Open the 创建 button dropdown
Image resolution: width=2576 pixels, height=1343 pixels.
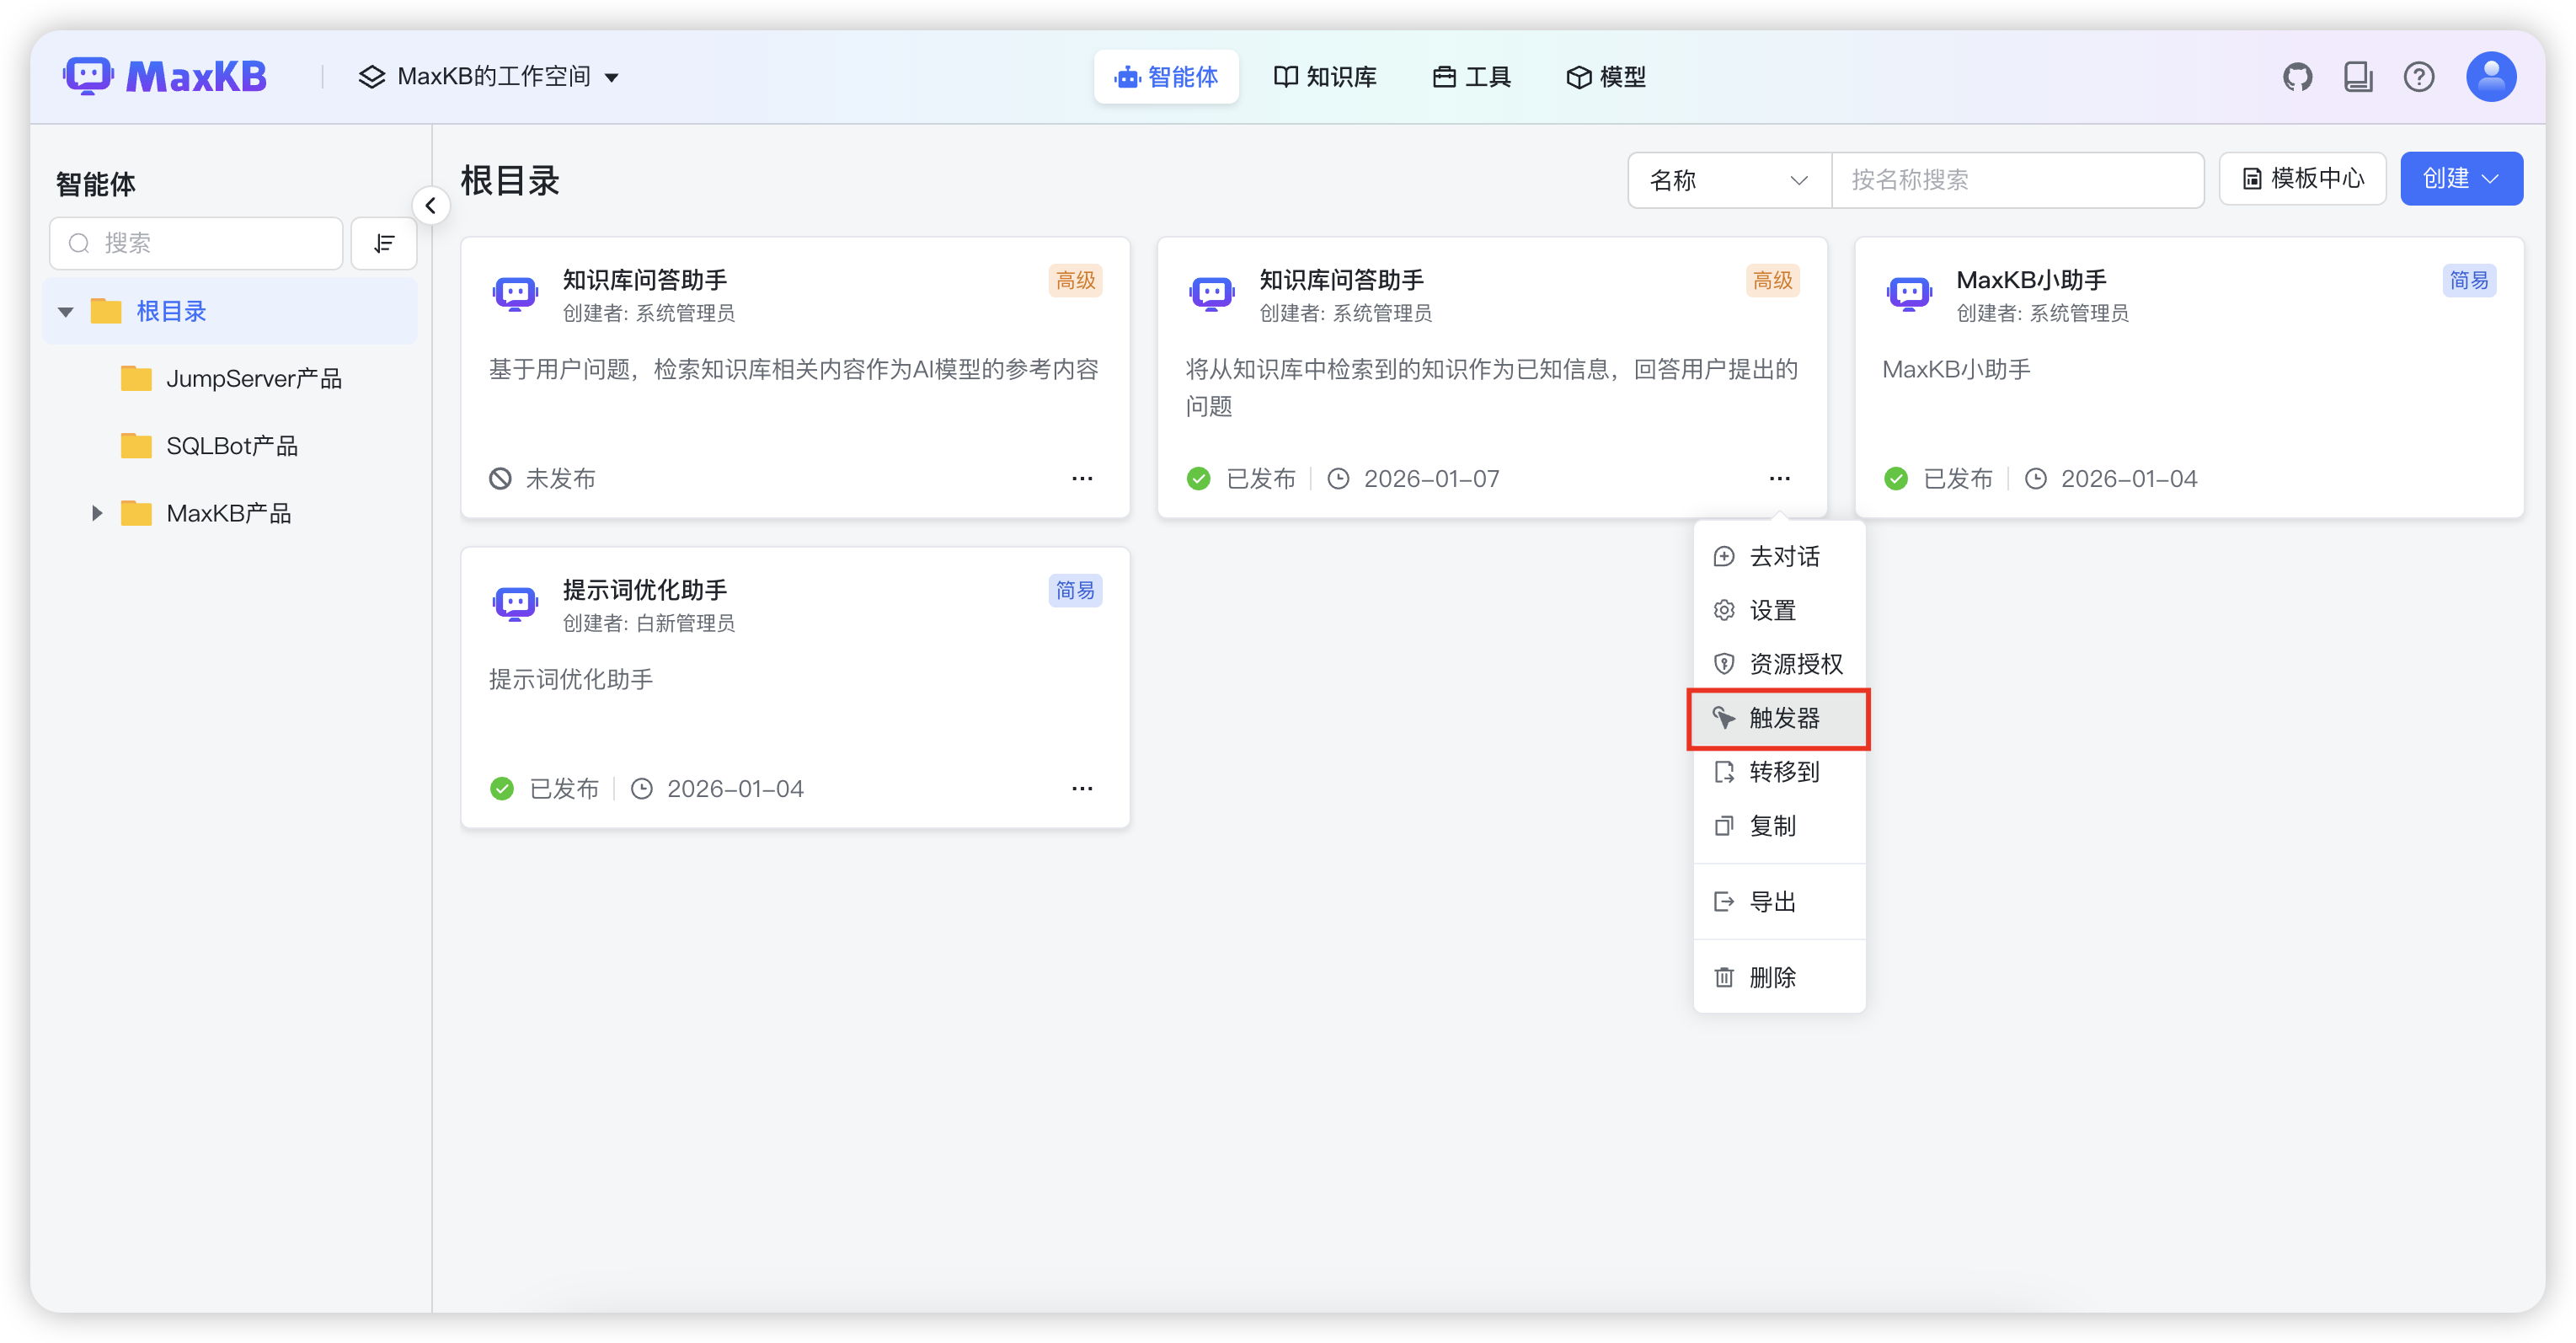(x=2461, y=178)
